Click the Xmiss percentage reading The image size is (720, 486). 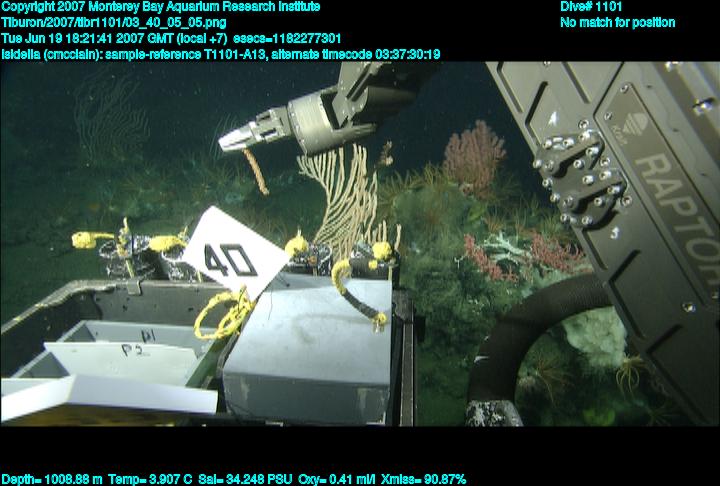point(420,479)
